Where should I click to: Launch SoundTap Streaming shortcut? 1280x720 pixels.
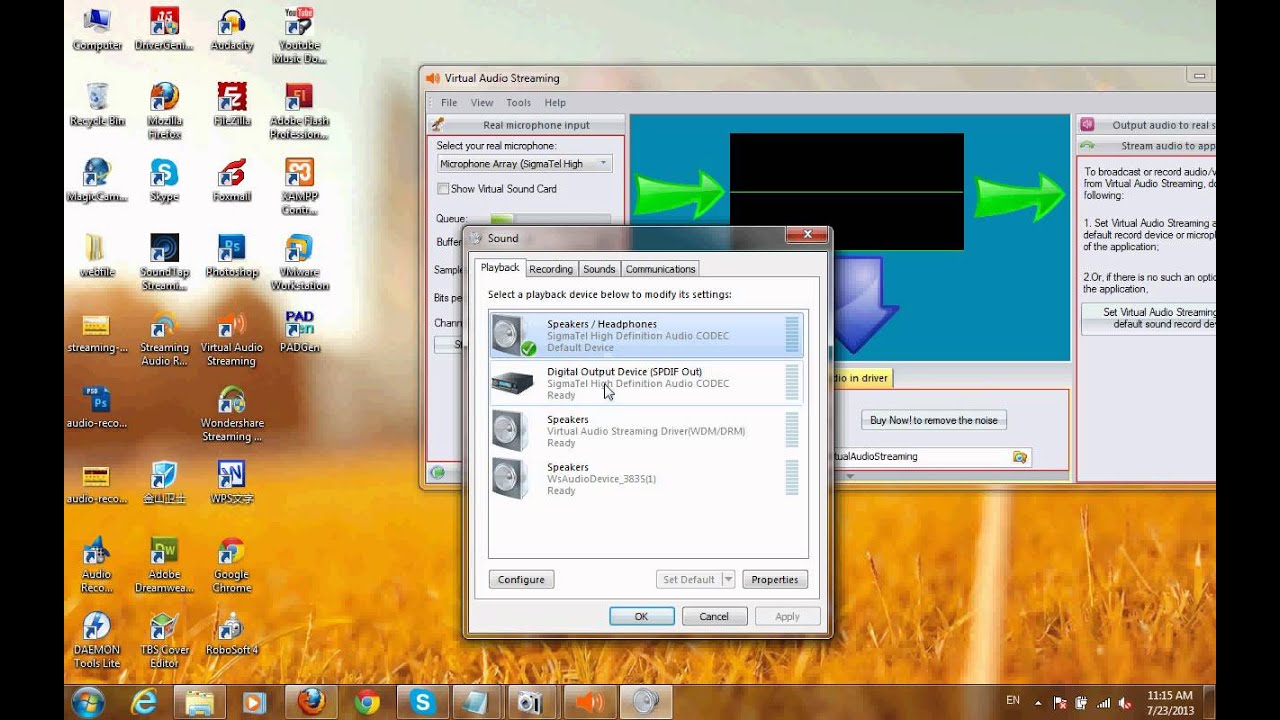click(x=164, y=261)
